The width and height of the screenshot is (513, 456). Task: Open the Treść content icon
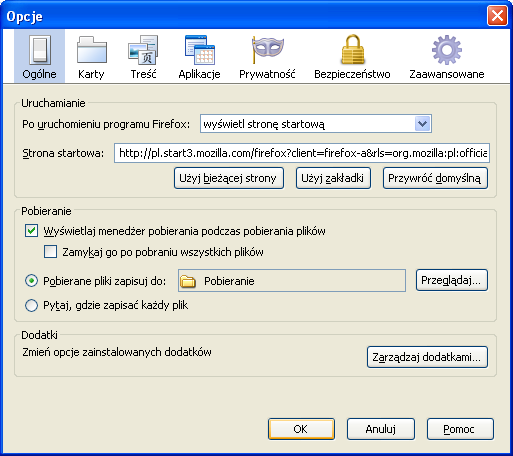pos(143,50)
